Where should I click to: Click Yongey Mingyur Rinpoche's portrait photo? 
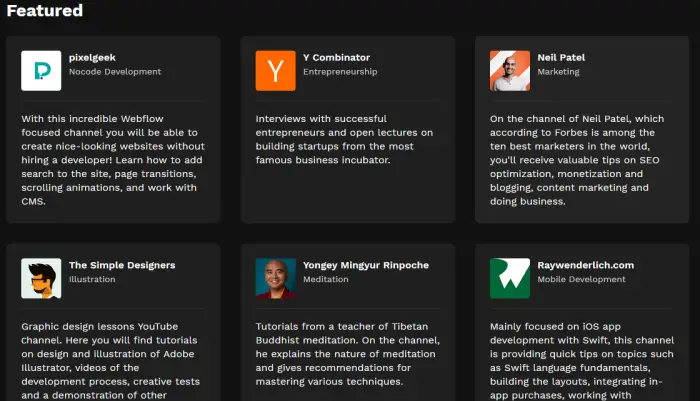click(x=275, y=278)
